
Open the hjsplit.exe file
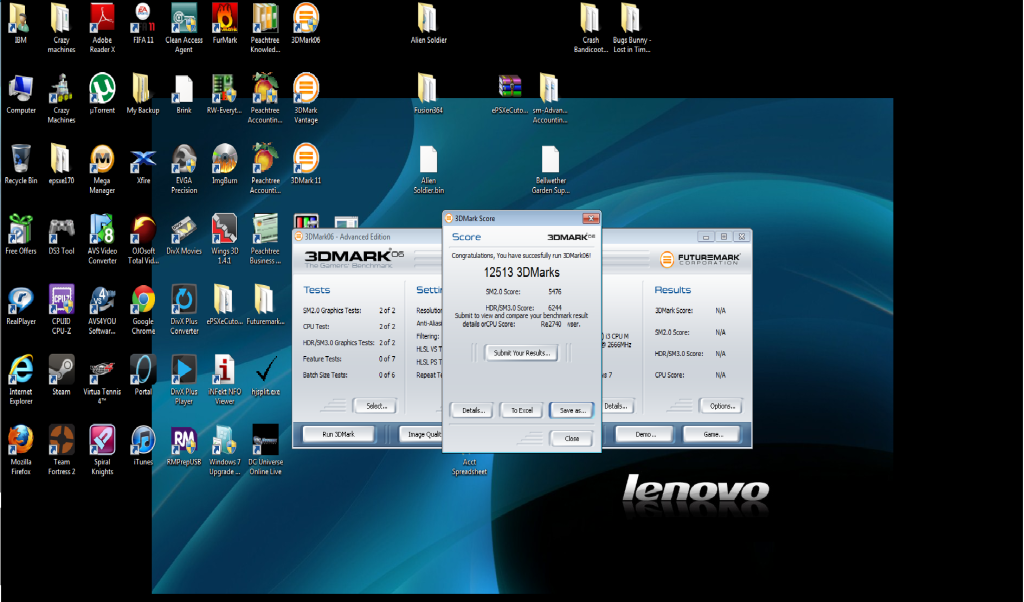click(265, 375)
